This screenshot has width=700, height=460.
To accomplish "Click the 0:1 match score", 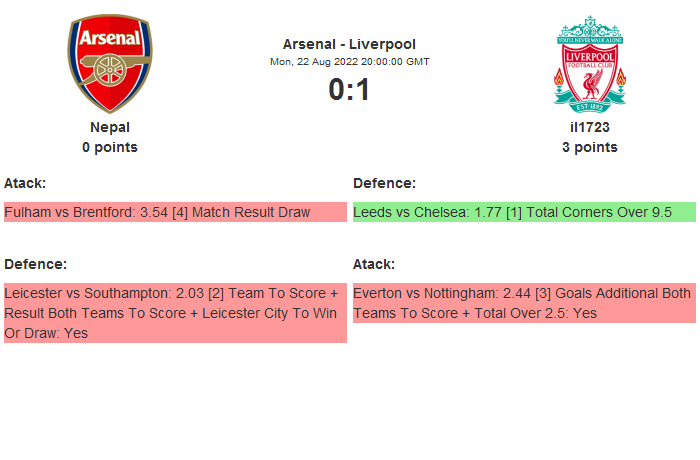I will click(x=349, y=90).
